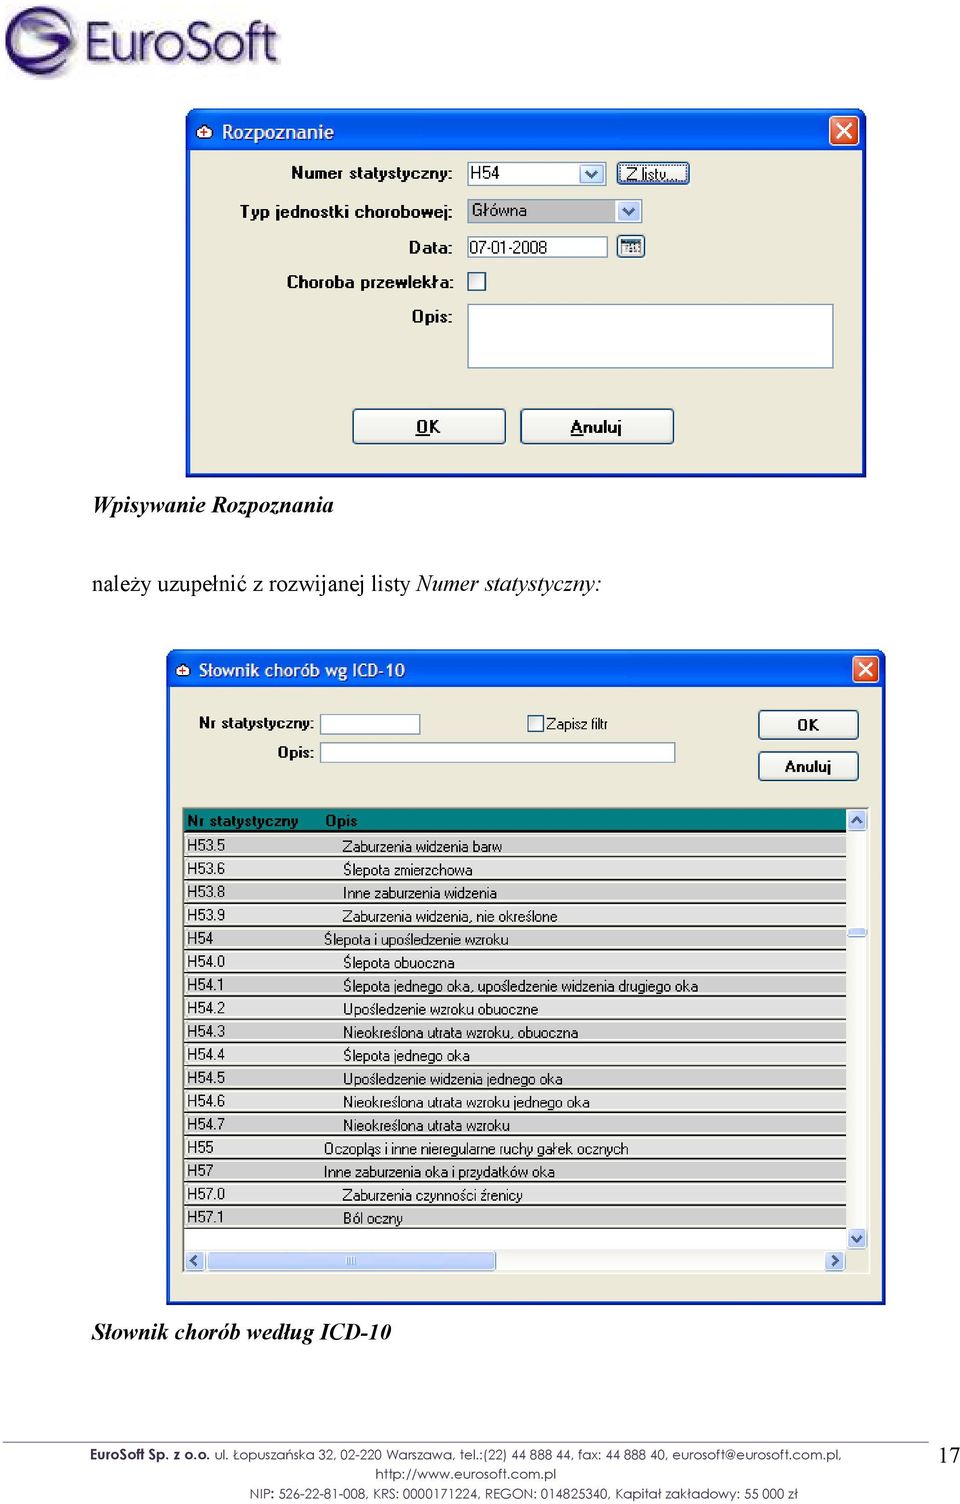The image size is (960, 1504).
Task: Click into the Opis text area in Rozpoznanie
Action: click(x=650, y=336)
